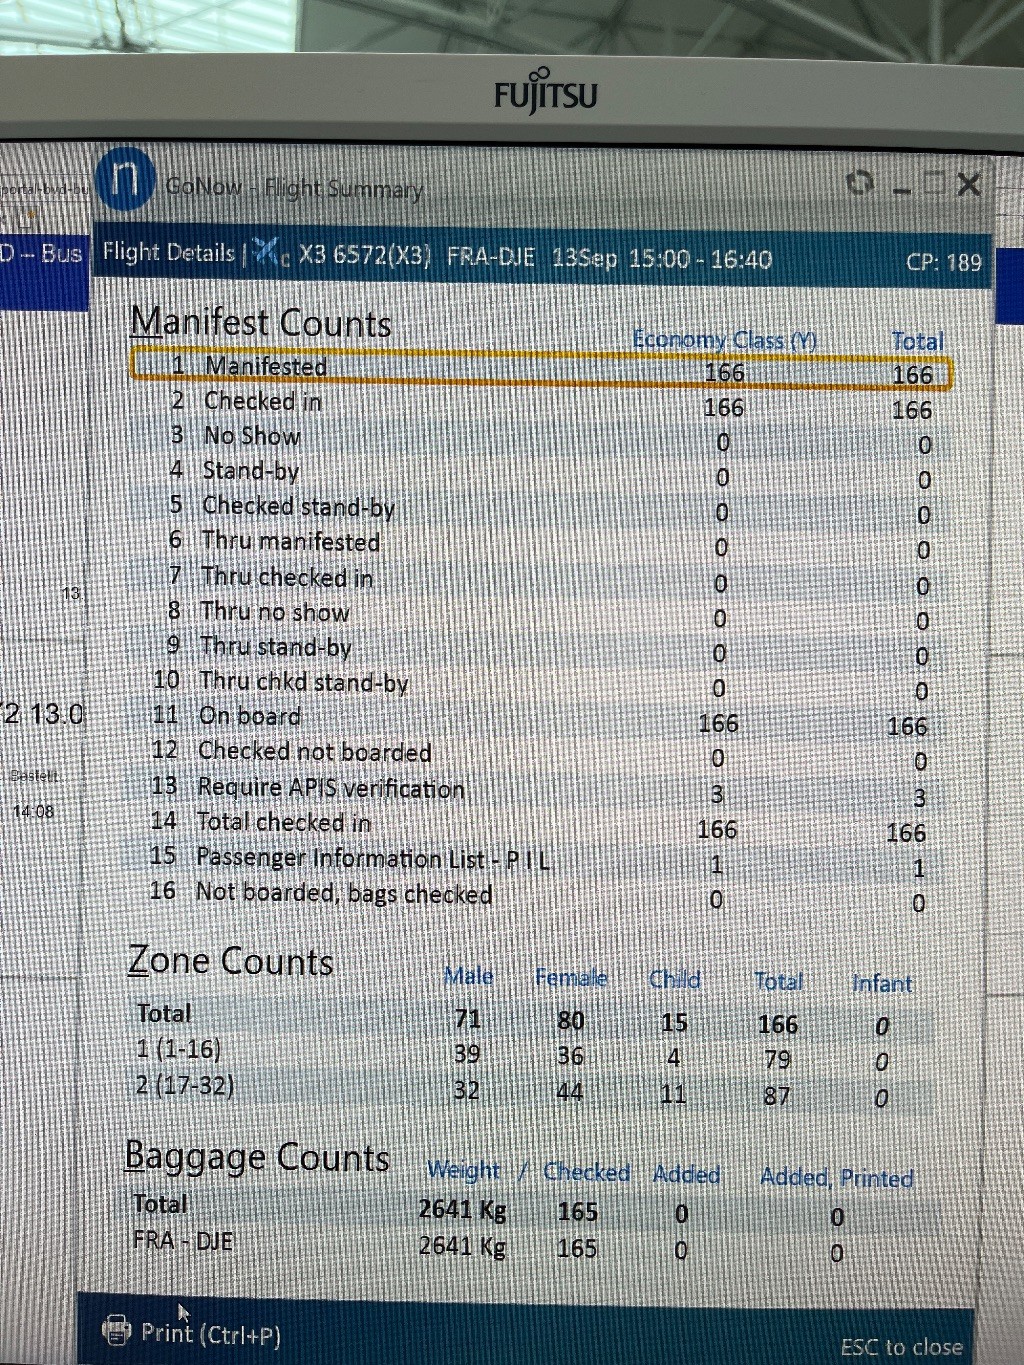Click the printer icon in bottom bar

[x=117, y=1331]
